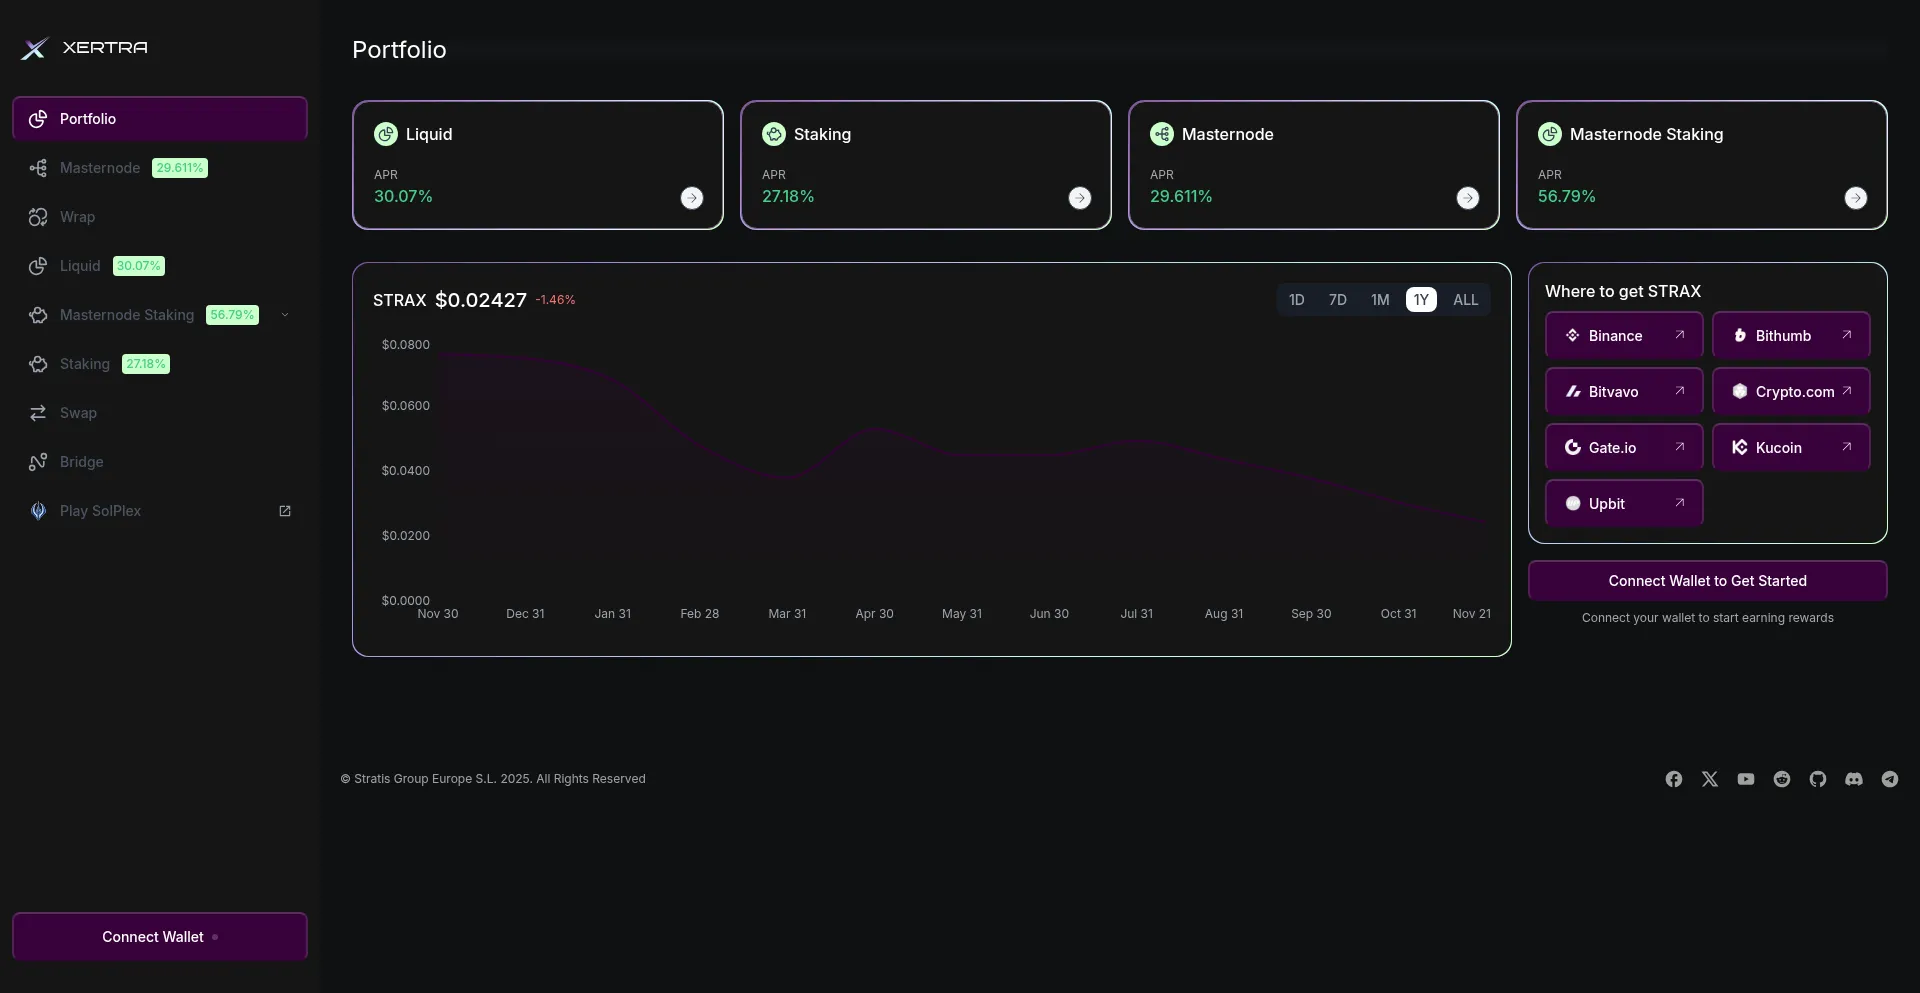
Task: Click the Telegram icon in footer
Action: (1889, 779)
